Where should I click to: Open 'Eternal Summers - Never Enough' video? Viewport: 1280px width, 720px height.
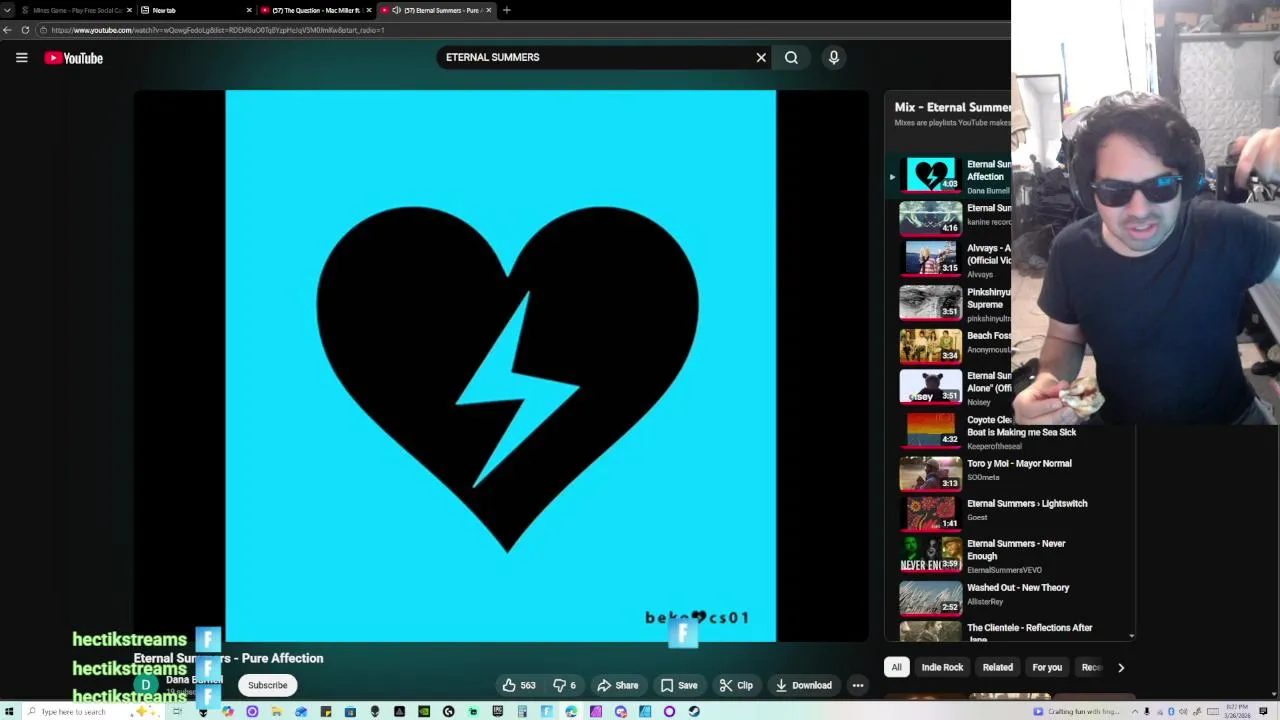[x=1016, y=550]
